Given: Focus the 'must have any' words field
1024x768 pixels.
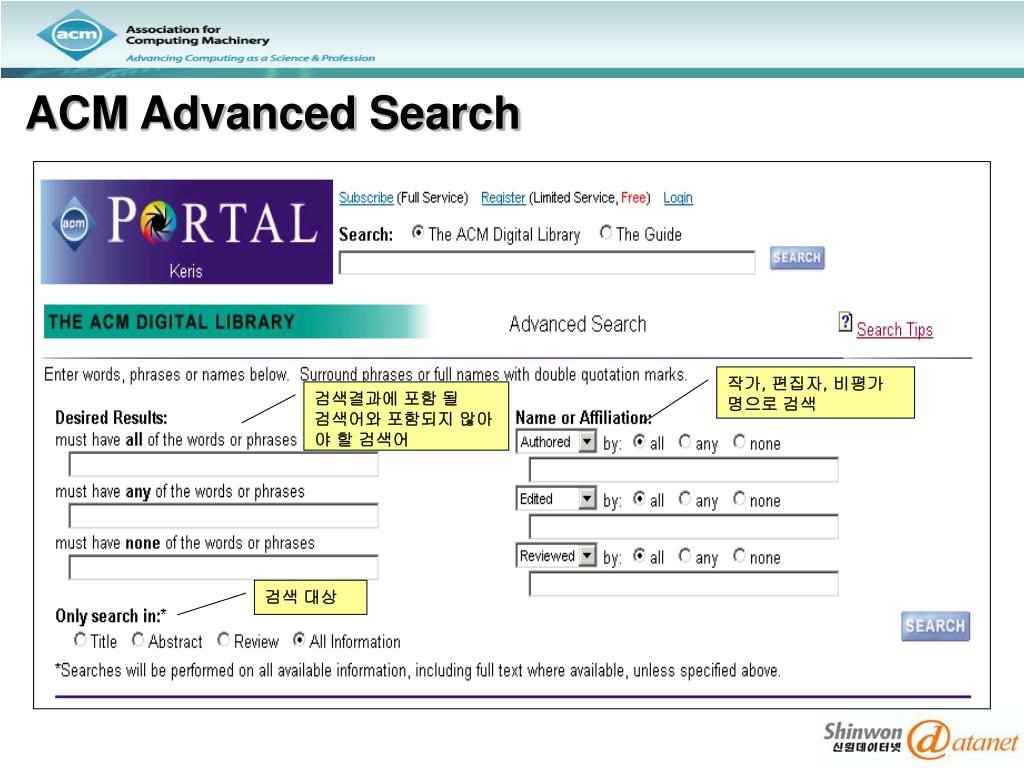Looking at the screenshot, I should [x=223, y=516].
